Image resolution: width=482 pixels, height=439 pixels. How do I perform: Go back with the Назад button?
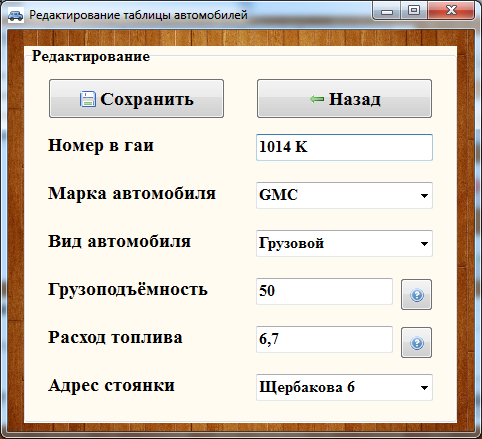344,99
